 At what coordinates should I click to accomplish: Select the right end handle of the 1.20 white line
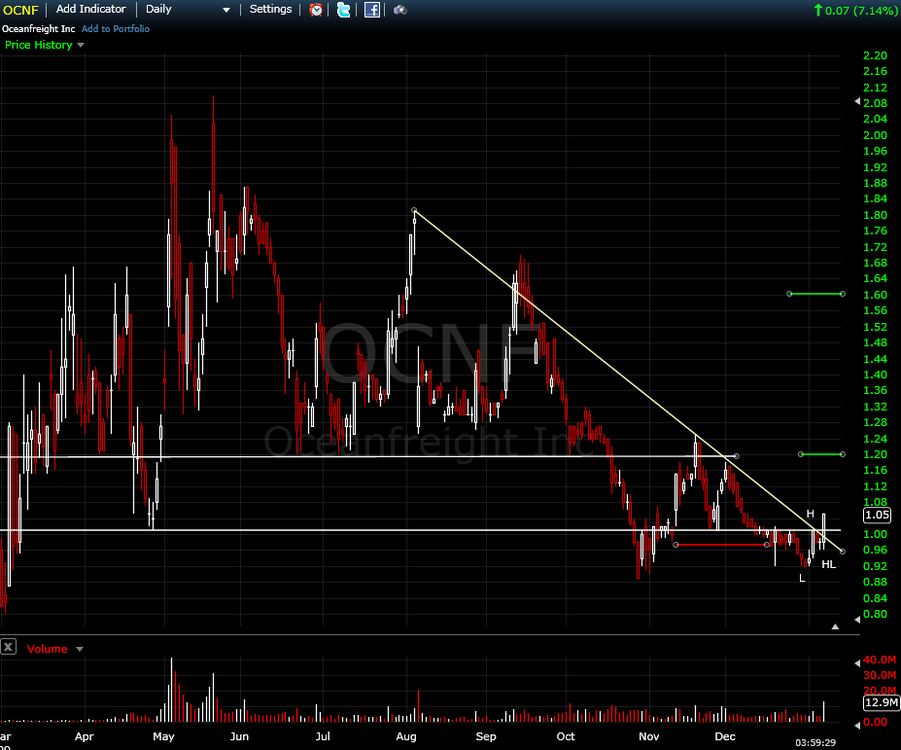[x=736, y=456]
